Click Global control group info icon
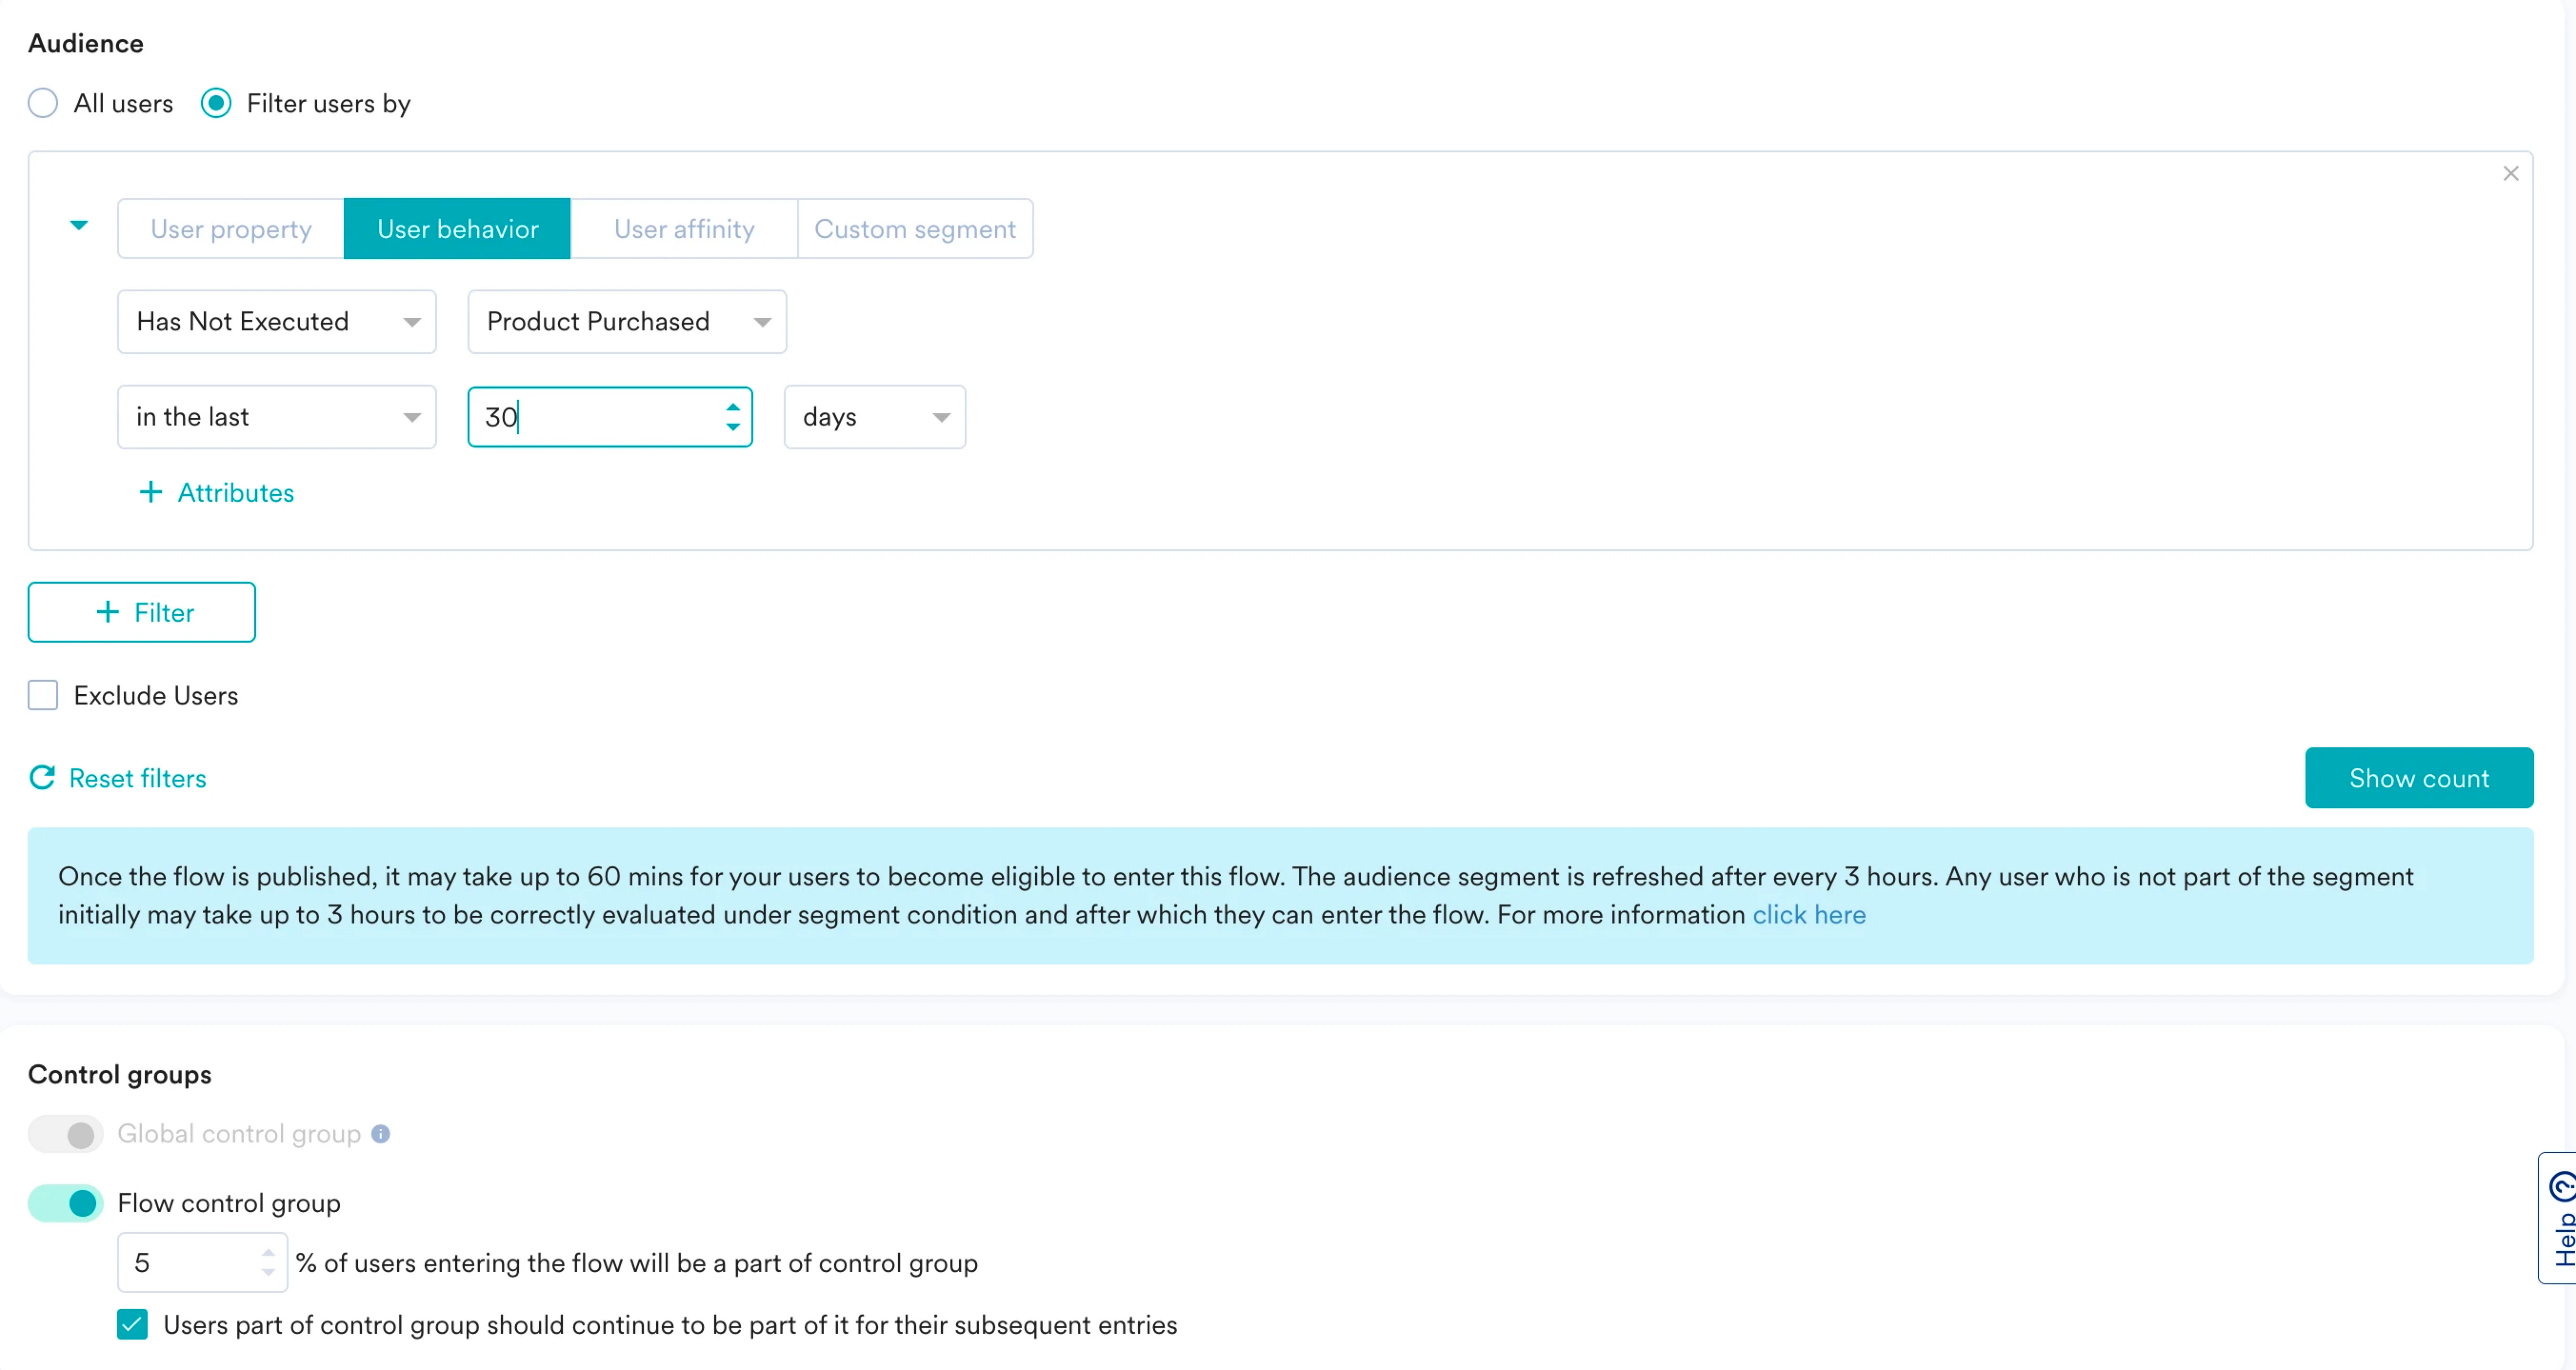The image size is (2576, 1370). 380,1134
